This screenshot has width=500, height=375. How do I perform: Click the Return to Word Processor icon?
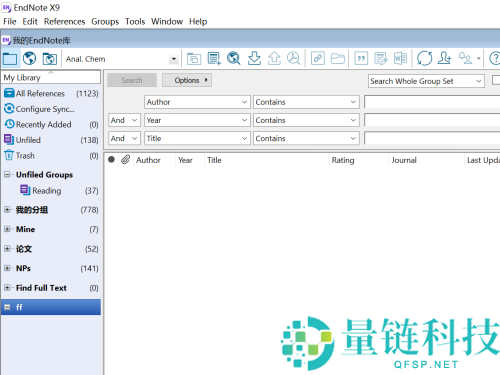coord(400,58)
